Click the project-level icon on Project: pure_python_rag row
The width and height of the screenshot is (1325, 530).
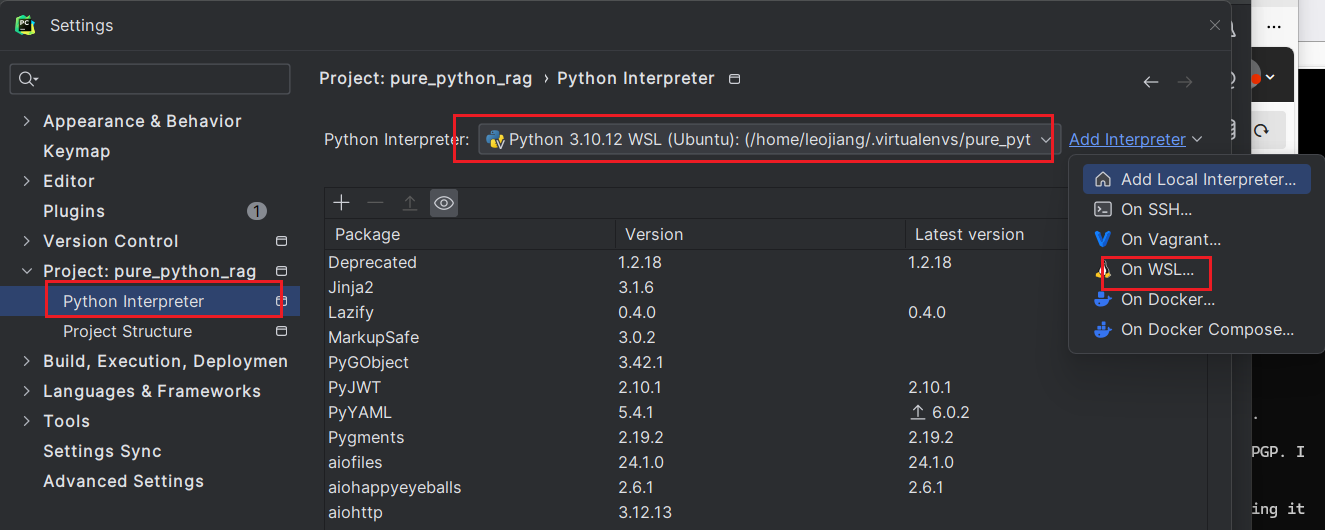click(282, 271)
